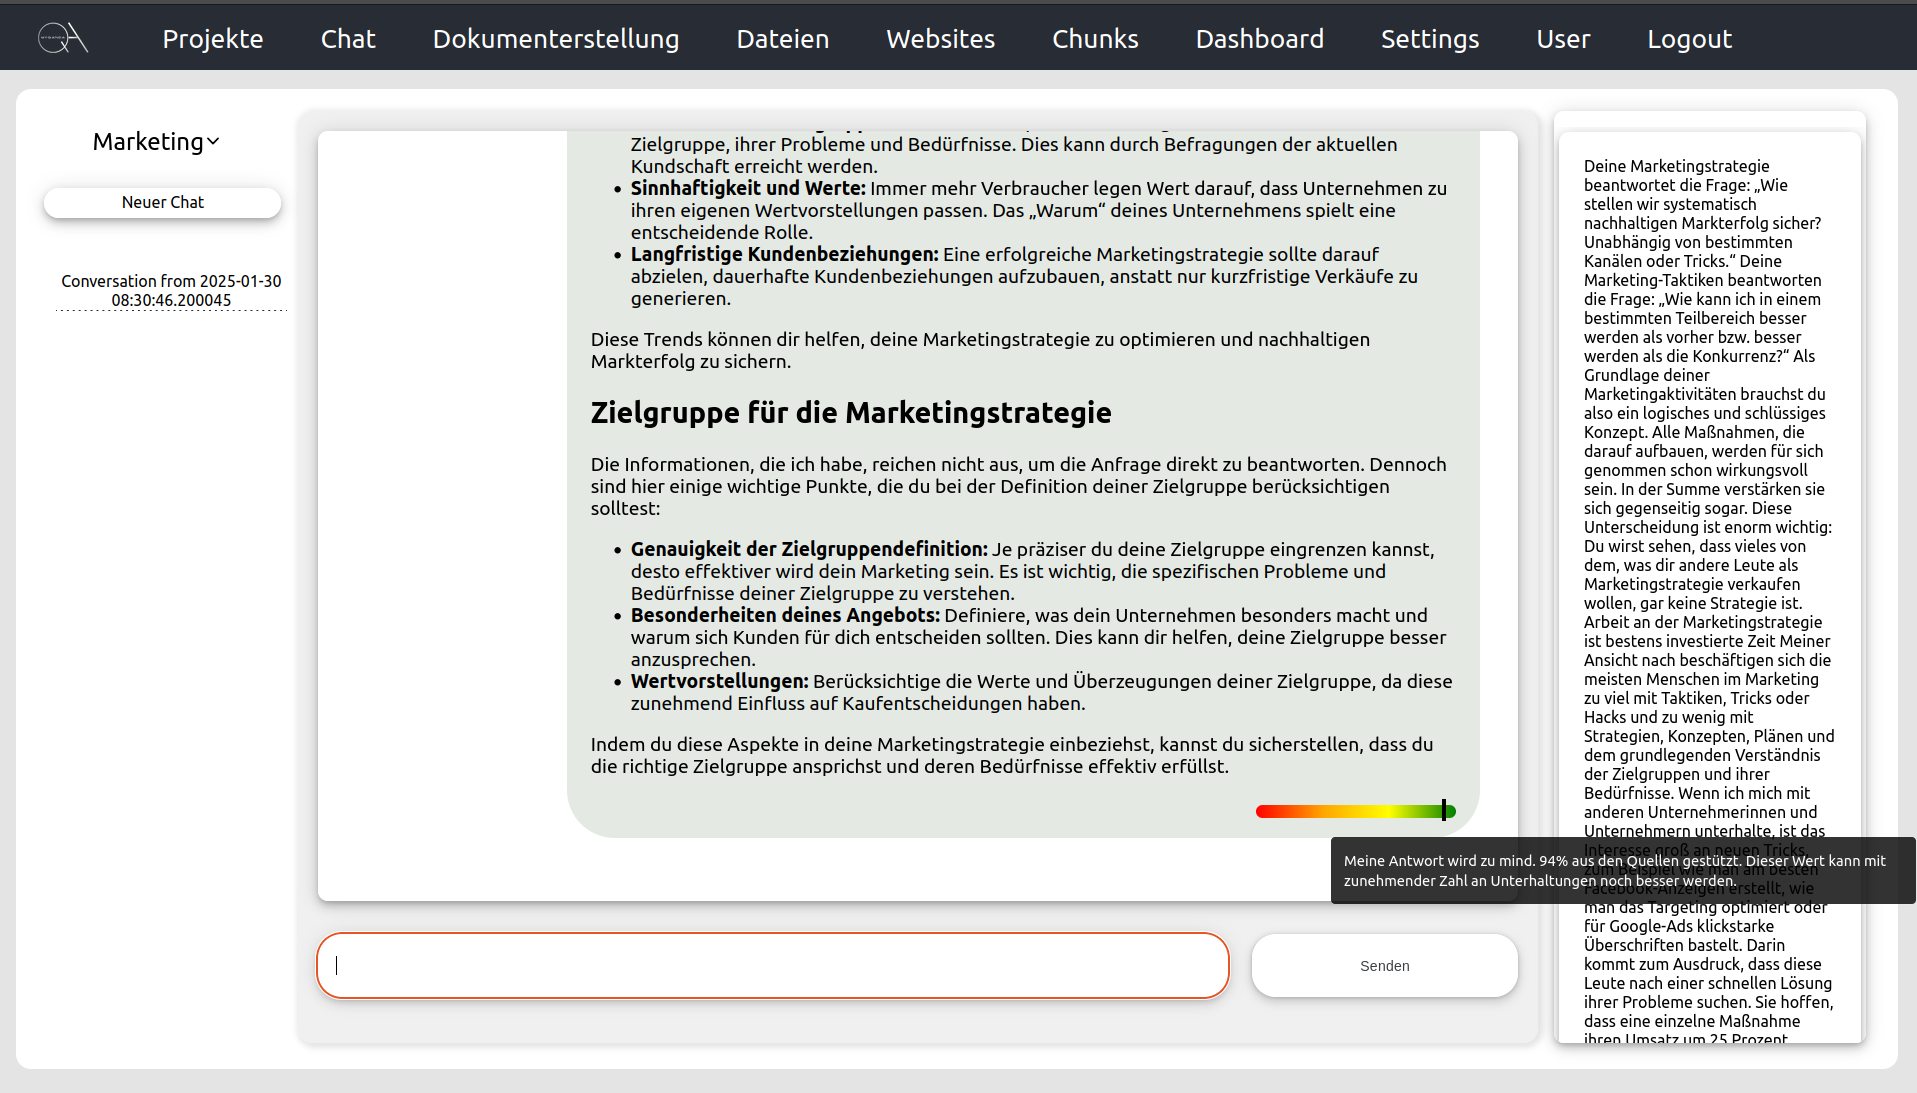
Task: Focus the chat message input field
Action: (772, 965)
